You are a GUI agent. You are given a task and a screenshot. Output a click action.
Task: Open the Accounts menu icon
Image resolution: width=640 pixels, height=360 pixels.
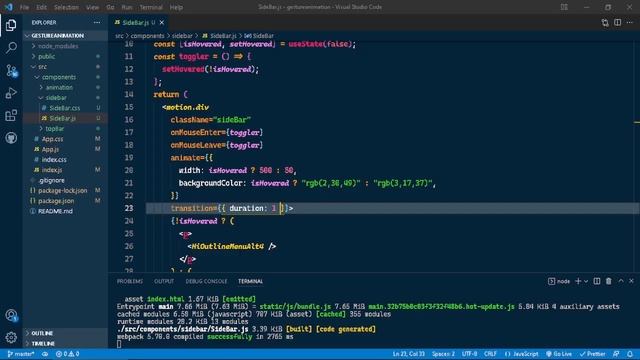(x=11, y=316)
